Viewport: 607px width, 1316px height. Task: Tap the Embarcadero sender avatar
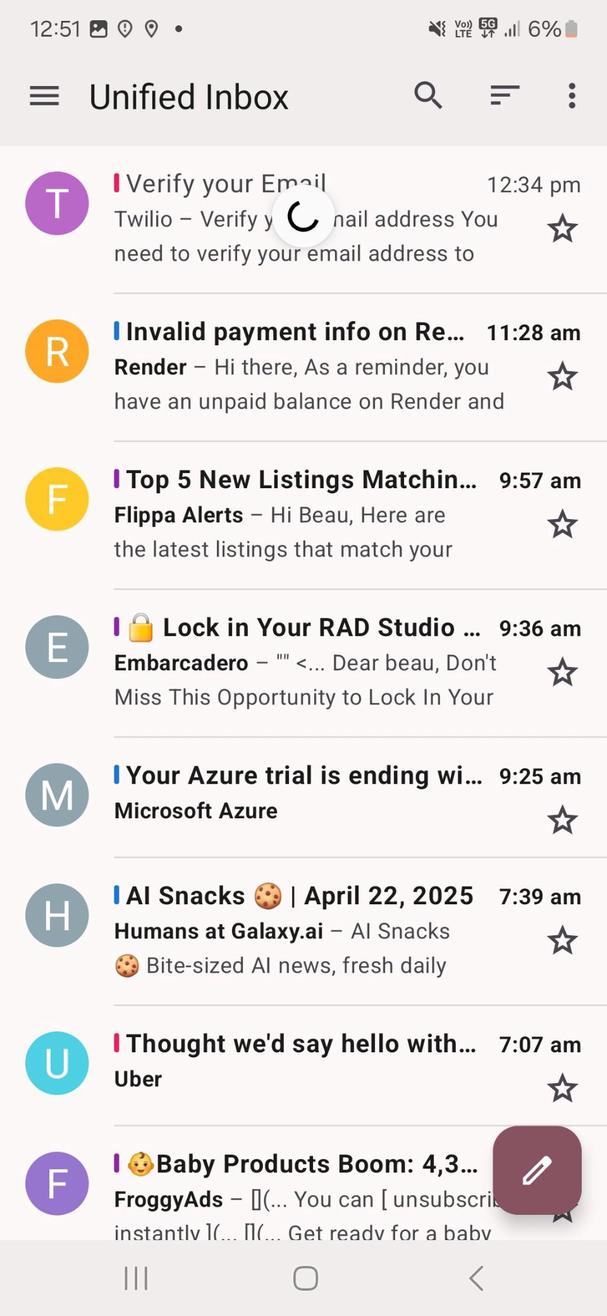pos(57,647)
